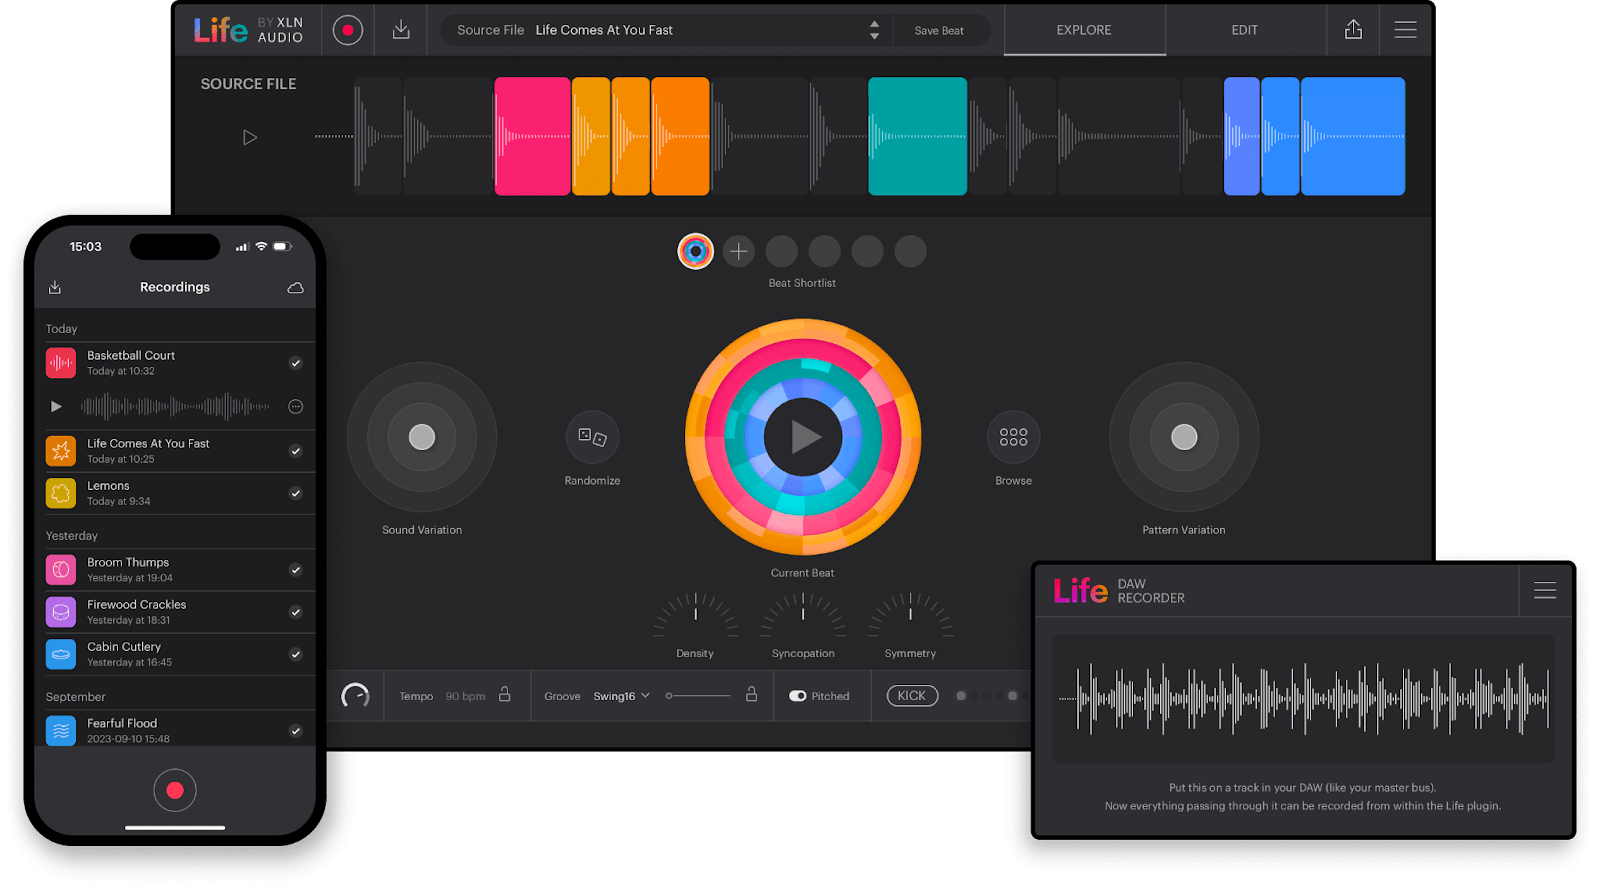The width and height of the screenshot is (1600, 889).
Task: Tap the Broom Thumps pink icon
Action: (61, 569)
